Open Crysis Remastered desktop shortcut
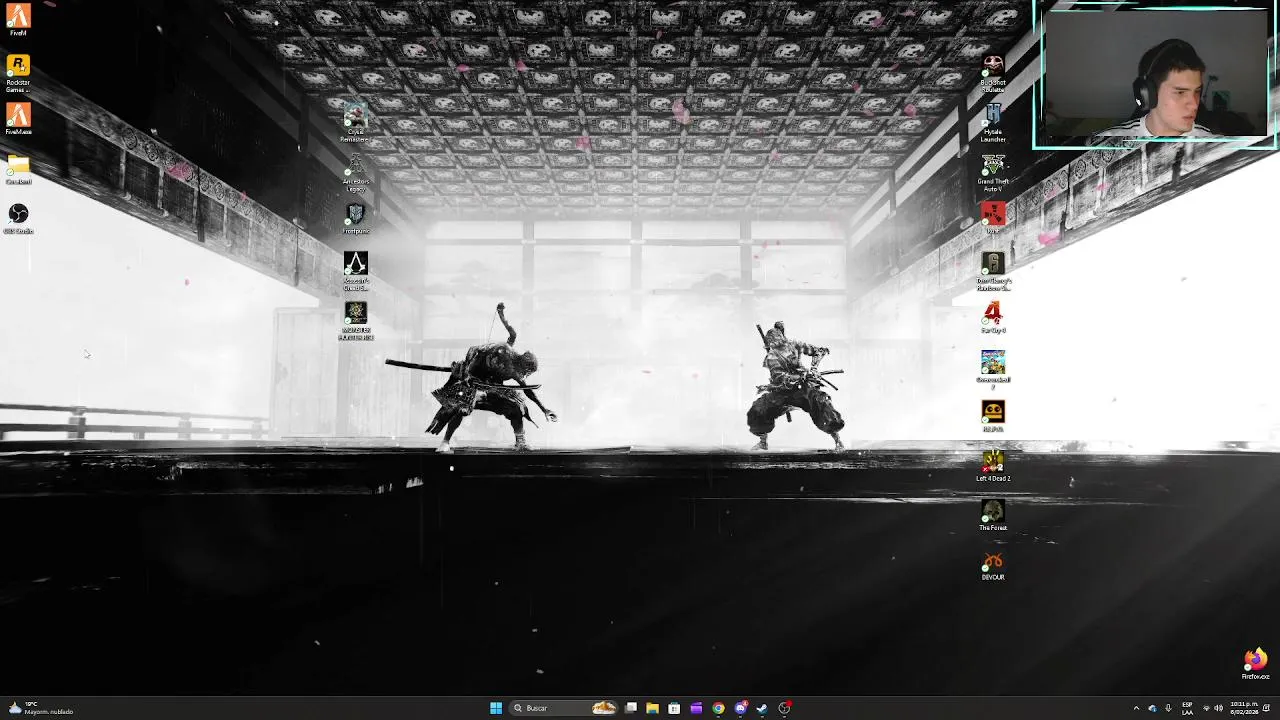Screen dimensions: 1280x720 [355, 123]
